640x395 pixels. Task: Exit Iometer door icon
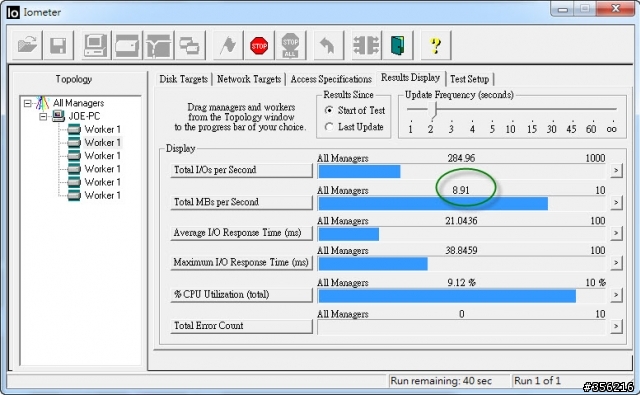coord(398,45)
